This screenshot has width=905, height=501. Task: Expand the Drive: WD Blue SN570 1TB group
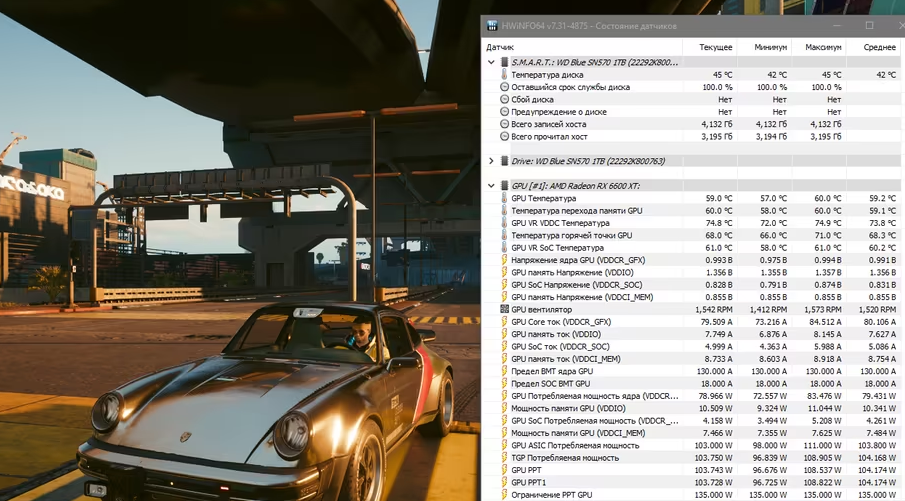(491, 161)
